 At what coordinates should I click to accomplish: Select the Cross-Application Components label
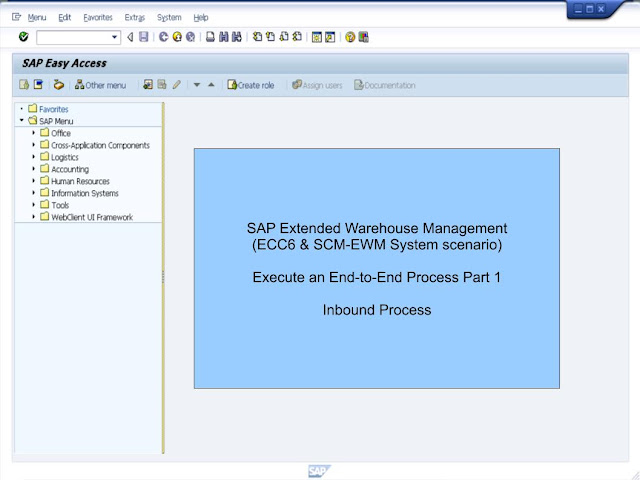pyautogui.click(x=100, y=145)
